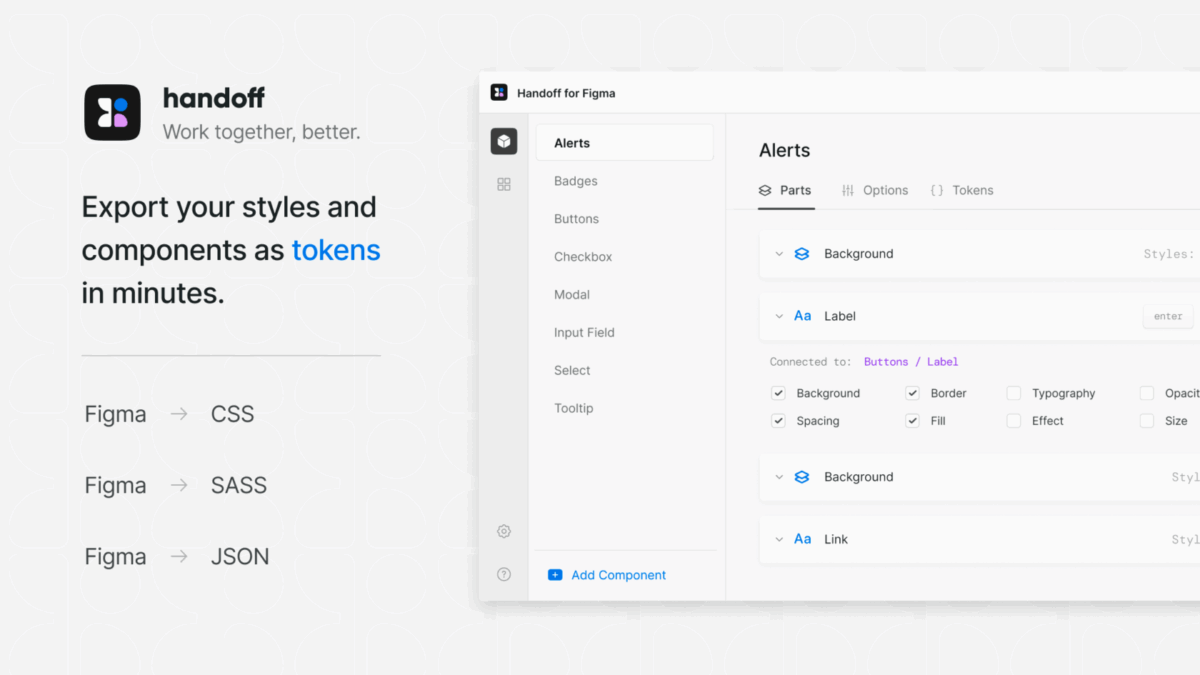Click the layers icon on first Background row
This screenshot has width=1200, height=675.
click(801, 254)
